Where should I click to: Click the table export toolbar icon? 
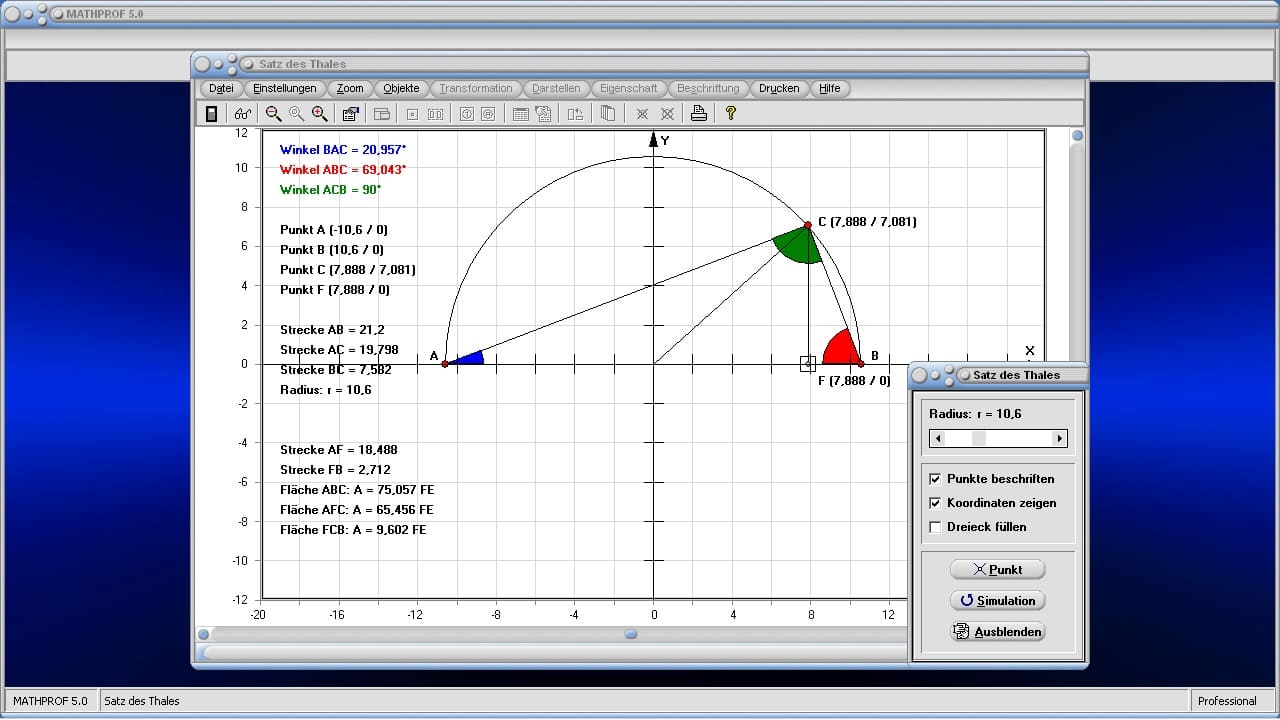tap(543, 114)
